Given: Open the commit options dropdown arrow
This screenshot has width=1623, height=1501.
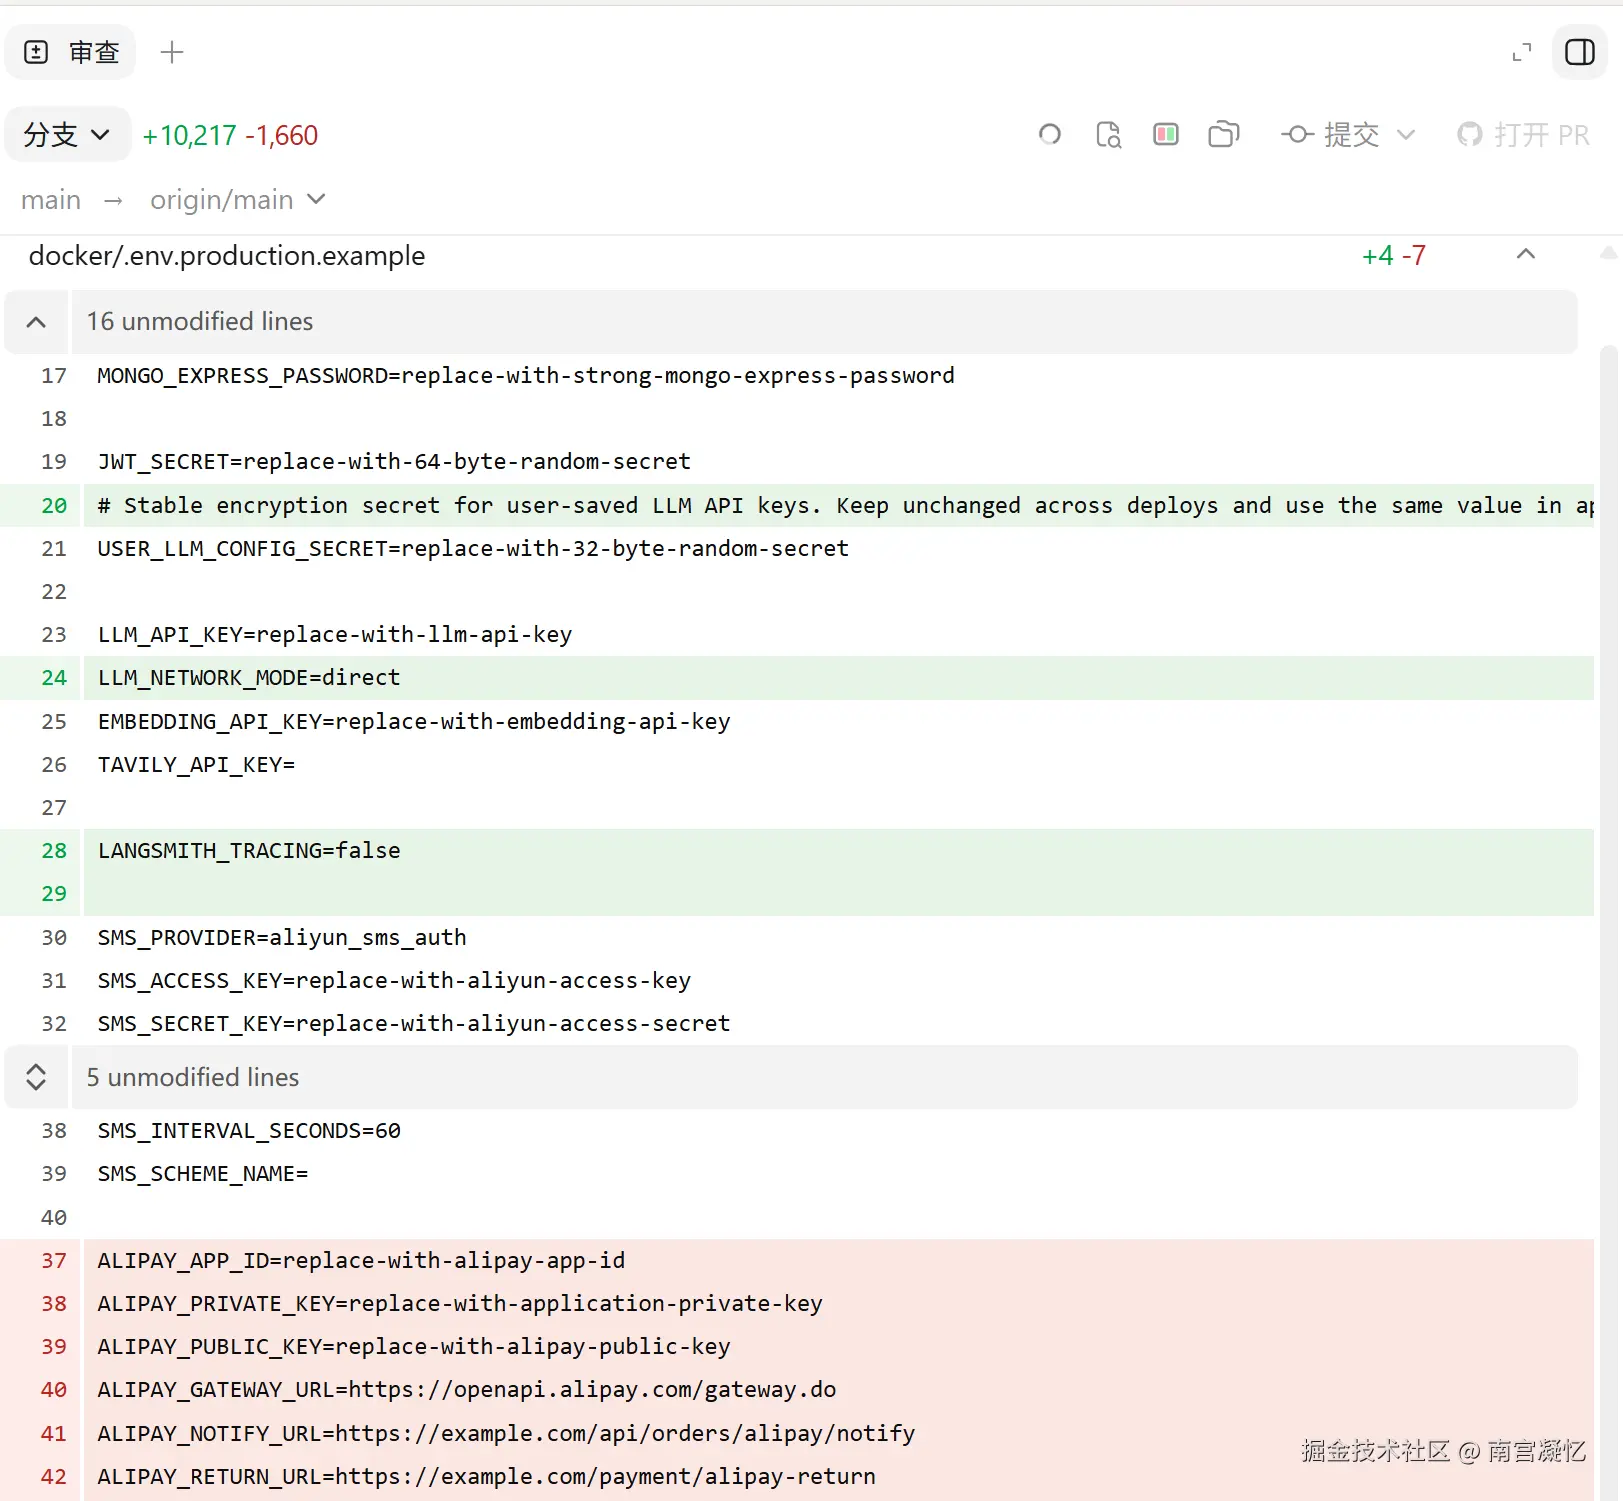Looking at the screenshot, I should [x=1406, y=134].
